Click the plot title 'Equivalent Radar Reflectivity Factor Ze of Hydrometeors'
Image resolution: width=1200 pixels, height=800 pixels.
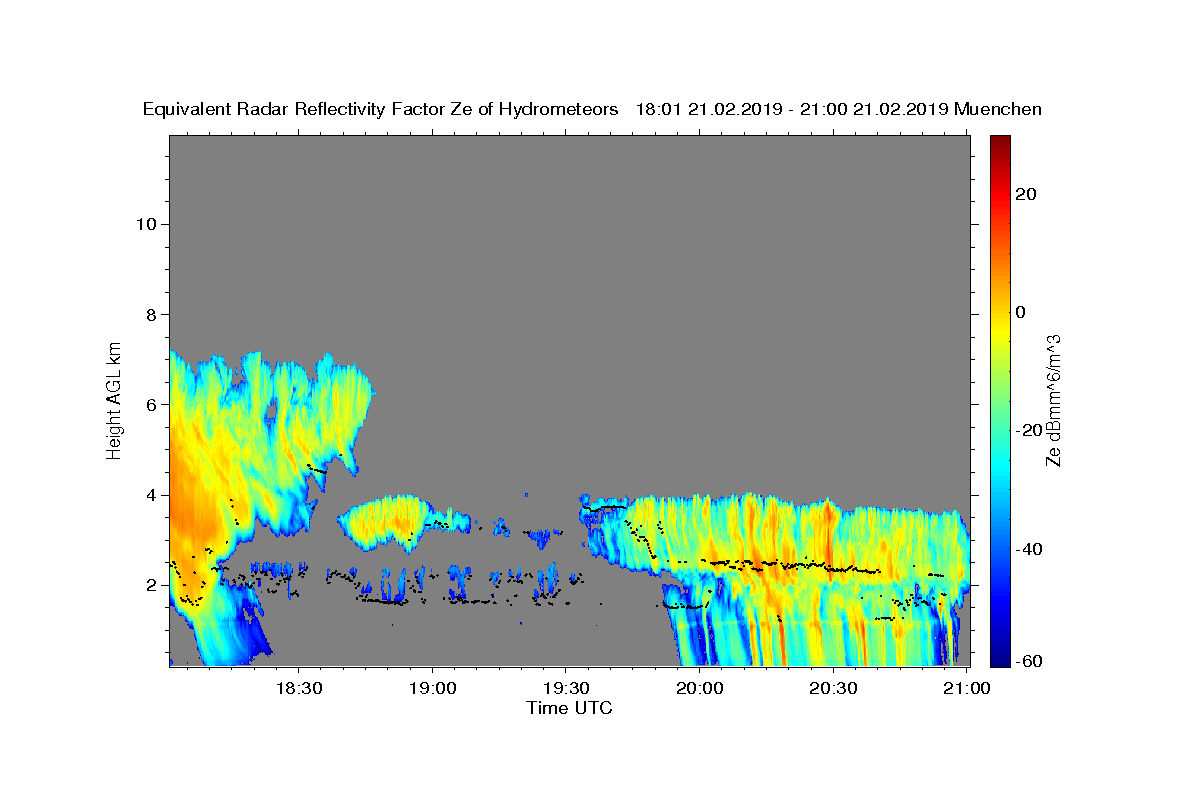pyautogui.click(x=380, y=109)
